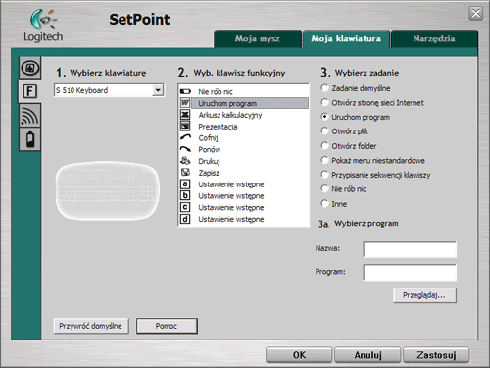Select Otwórz stronę sieci Internet option
Viewport: 490px width, 368px height.
click(324, 102)
